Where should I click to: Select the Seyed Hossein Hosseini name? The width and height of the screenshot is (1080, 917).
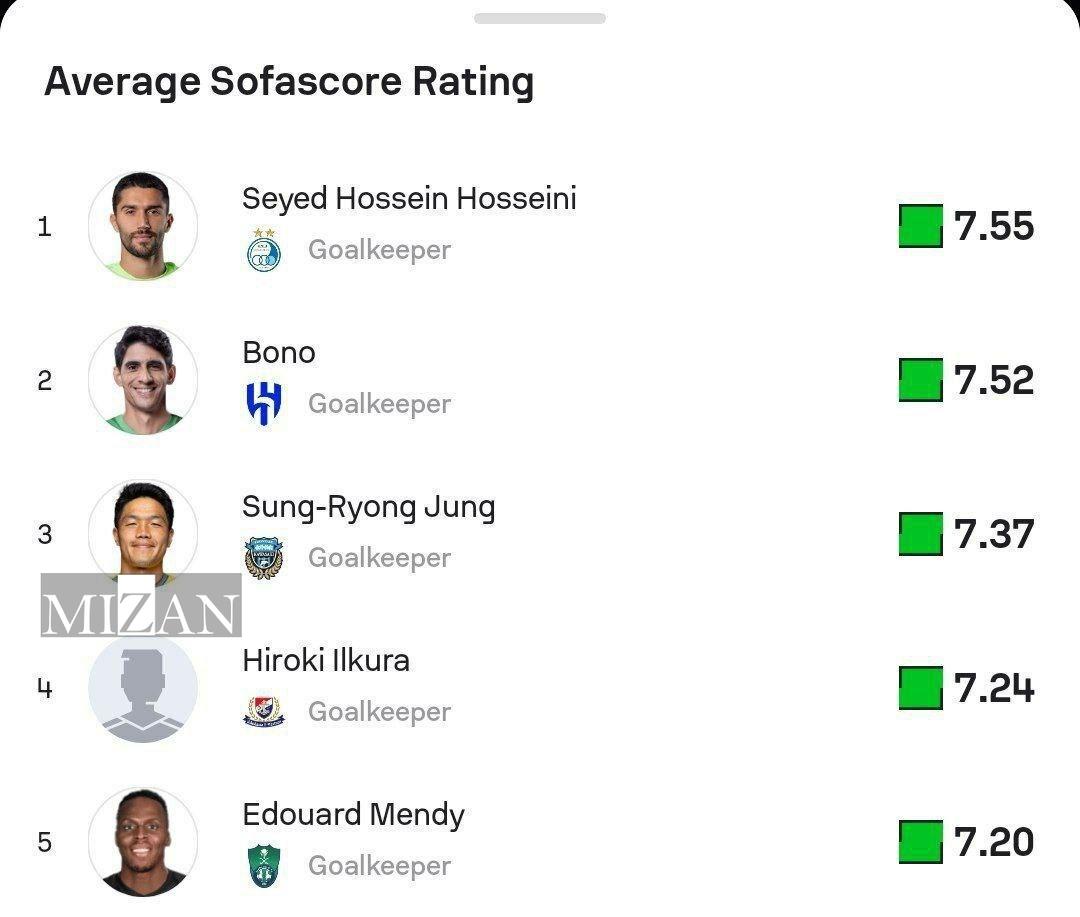coord(409,198)
